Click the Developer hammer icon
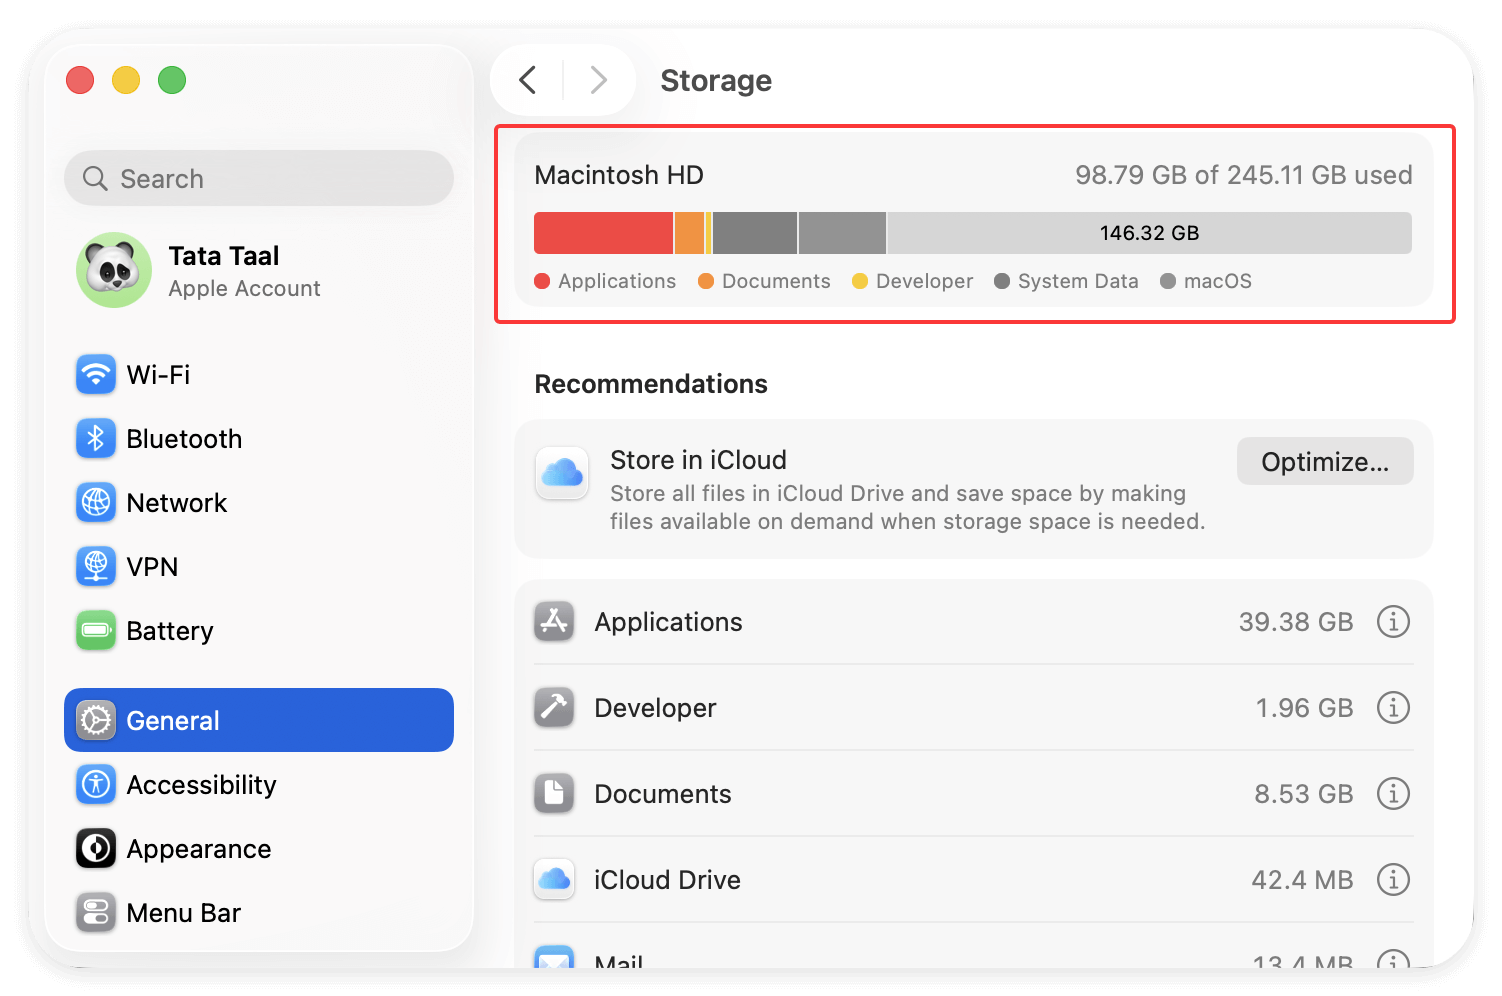The image size is (1502, 996). coord(554,707)
